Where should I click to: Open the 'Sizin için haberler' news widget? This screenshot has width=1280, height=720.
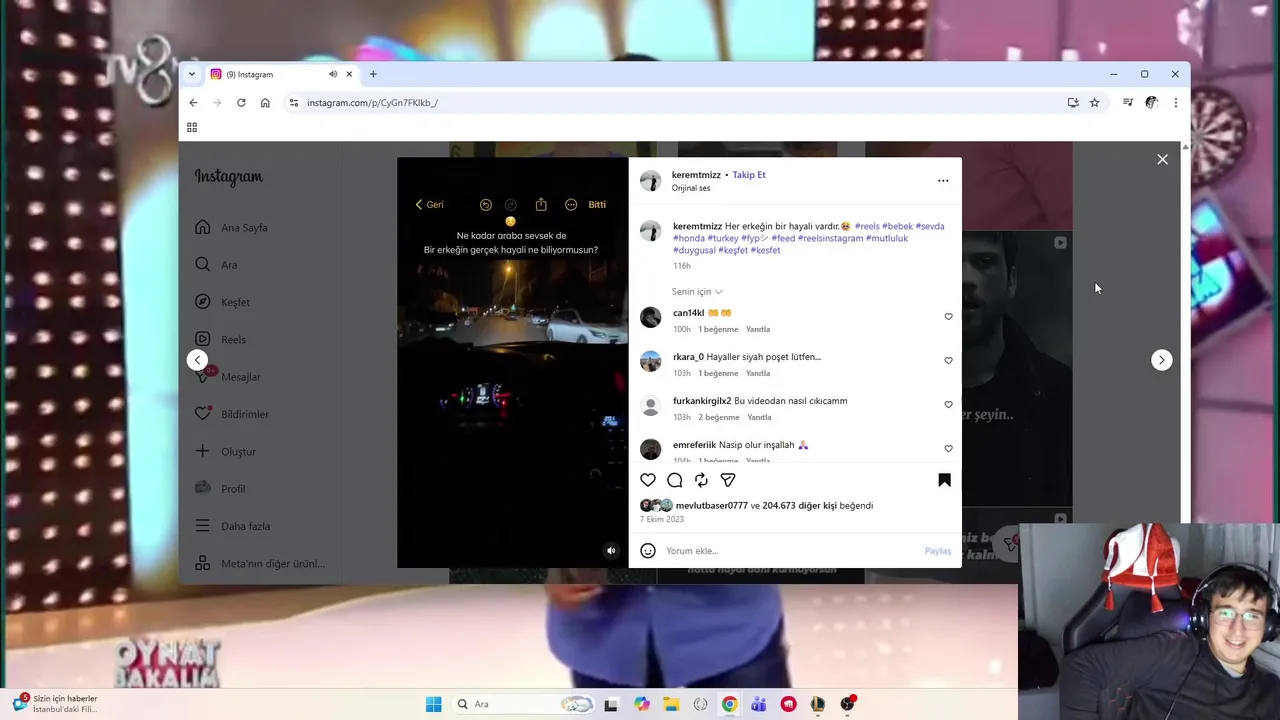point(55,704)
